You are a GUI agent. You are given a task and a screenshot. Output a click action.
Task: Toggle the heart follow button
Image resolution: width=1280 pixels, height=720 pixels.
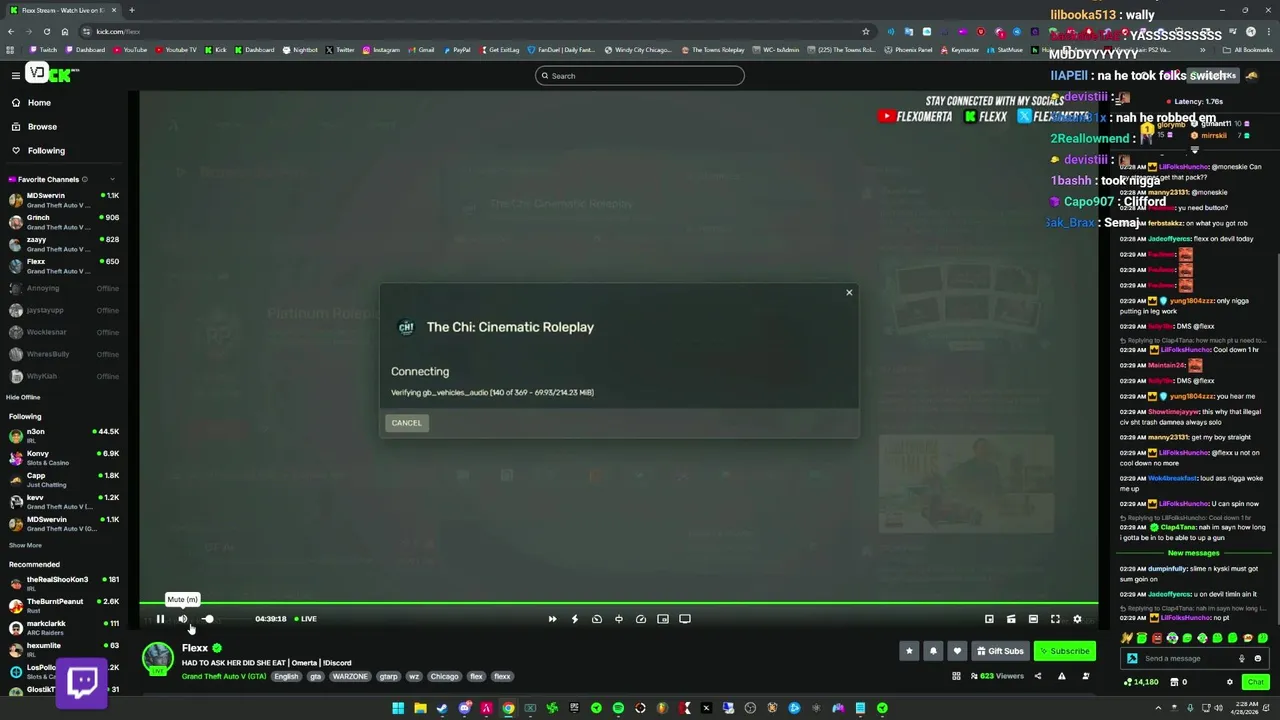pos(957,651)
